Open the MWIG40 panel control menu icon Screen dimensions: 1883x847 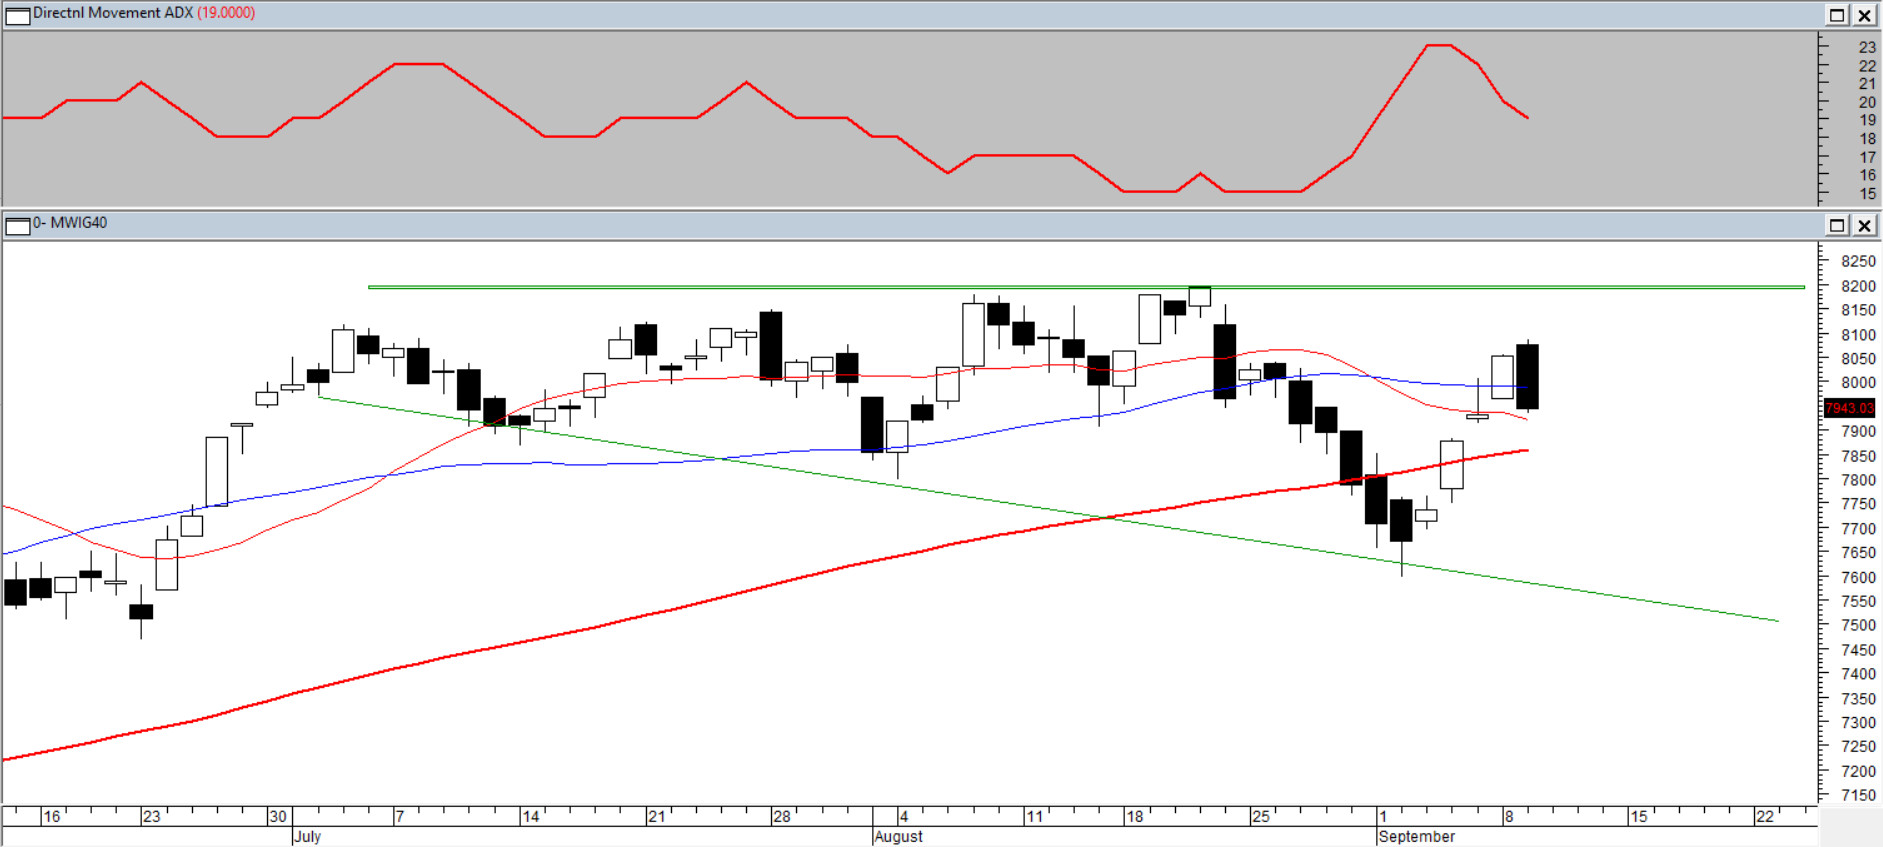pyautogui.click(x=17, y=225)
